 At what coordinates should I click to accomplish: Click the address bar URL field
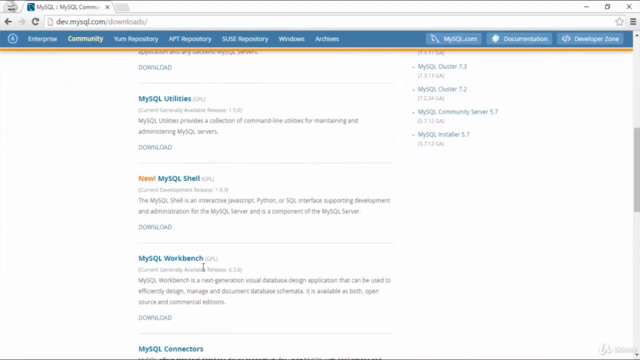(331, 22)
